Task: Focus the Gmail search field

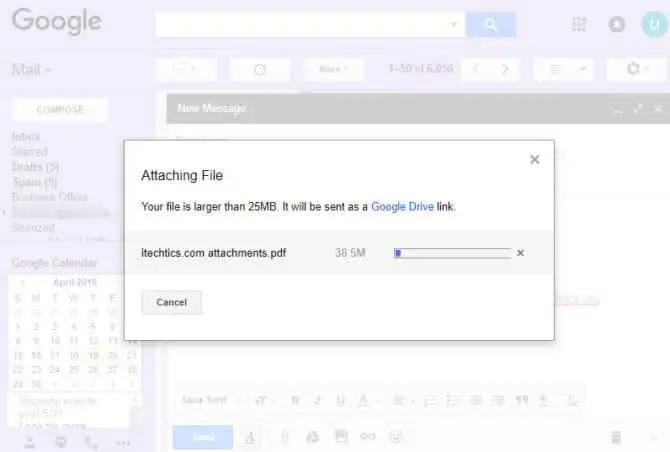Action: click(x=304, y=24)
